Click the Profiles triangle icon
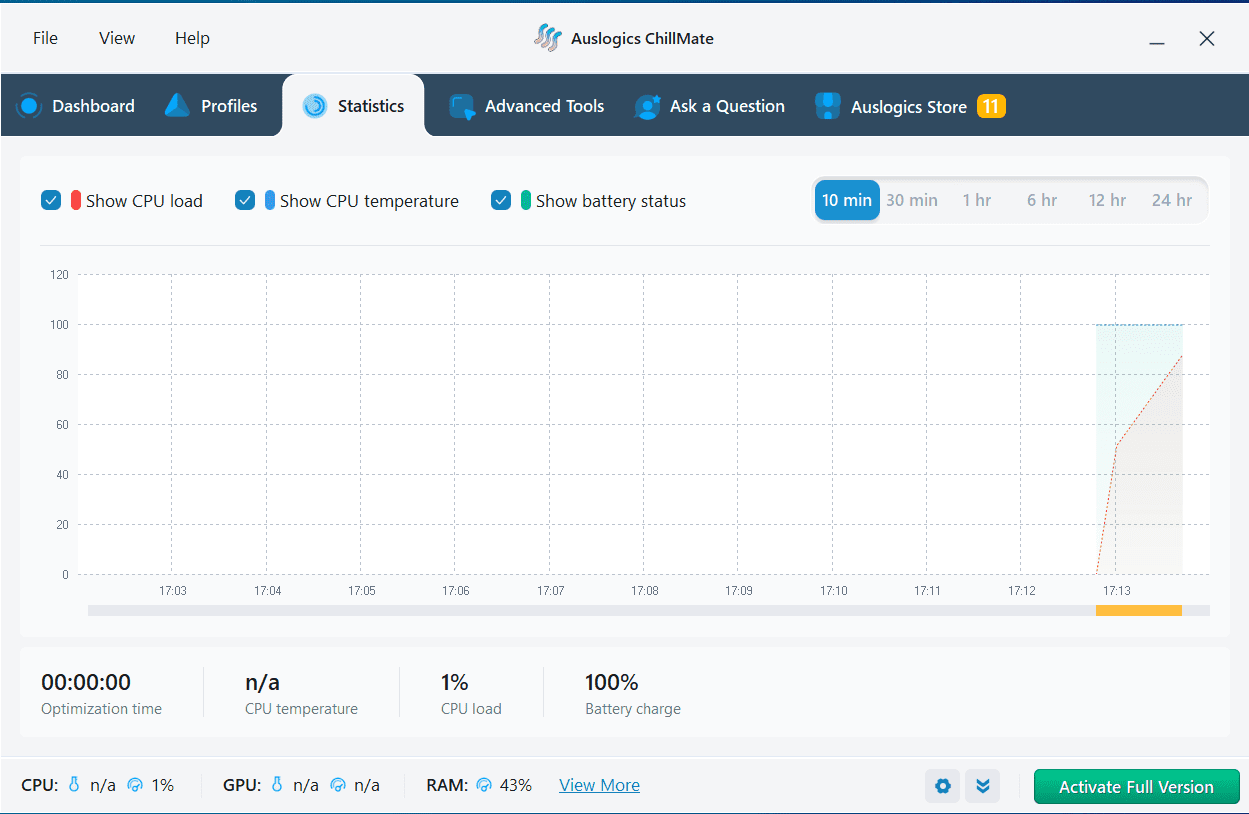The height and width of the screenshot is (814, 1249). (178, 105)
